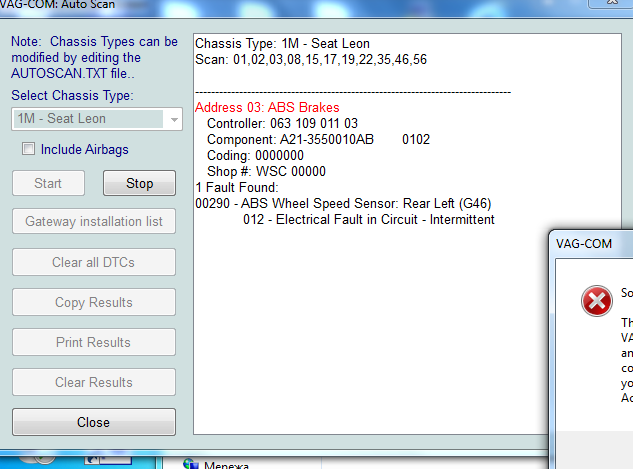
Task: Select the VAG-COM error dialog title bar
Action: (592, 244)
